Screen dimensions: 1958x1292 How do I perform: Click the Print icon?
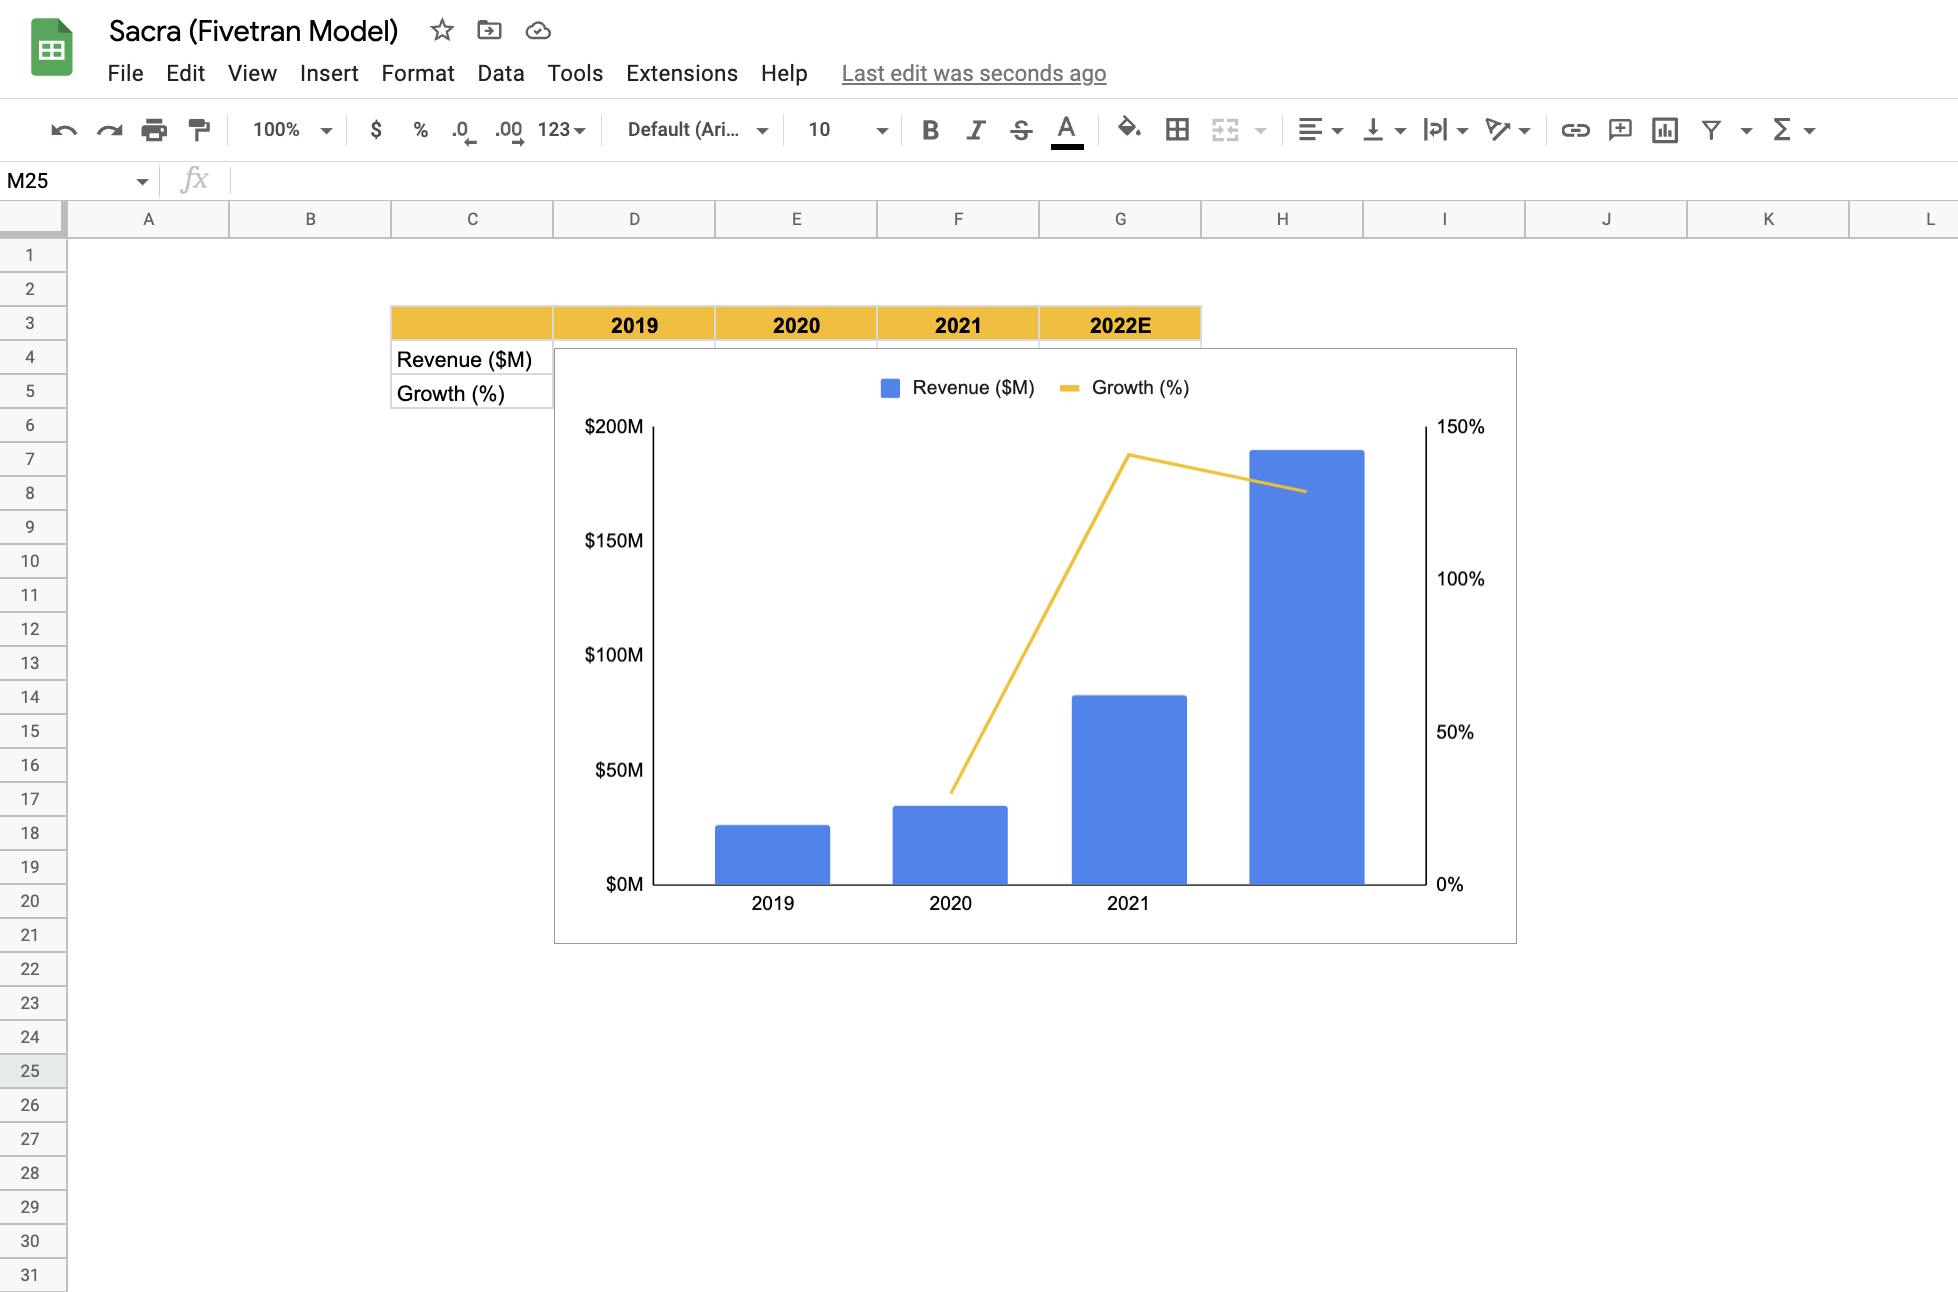154,130
